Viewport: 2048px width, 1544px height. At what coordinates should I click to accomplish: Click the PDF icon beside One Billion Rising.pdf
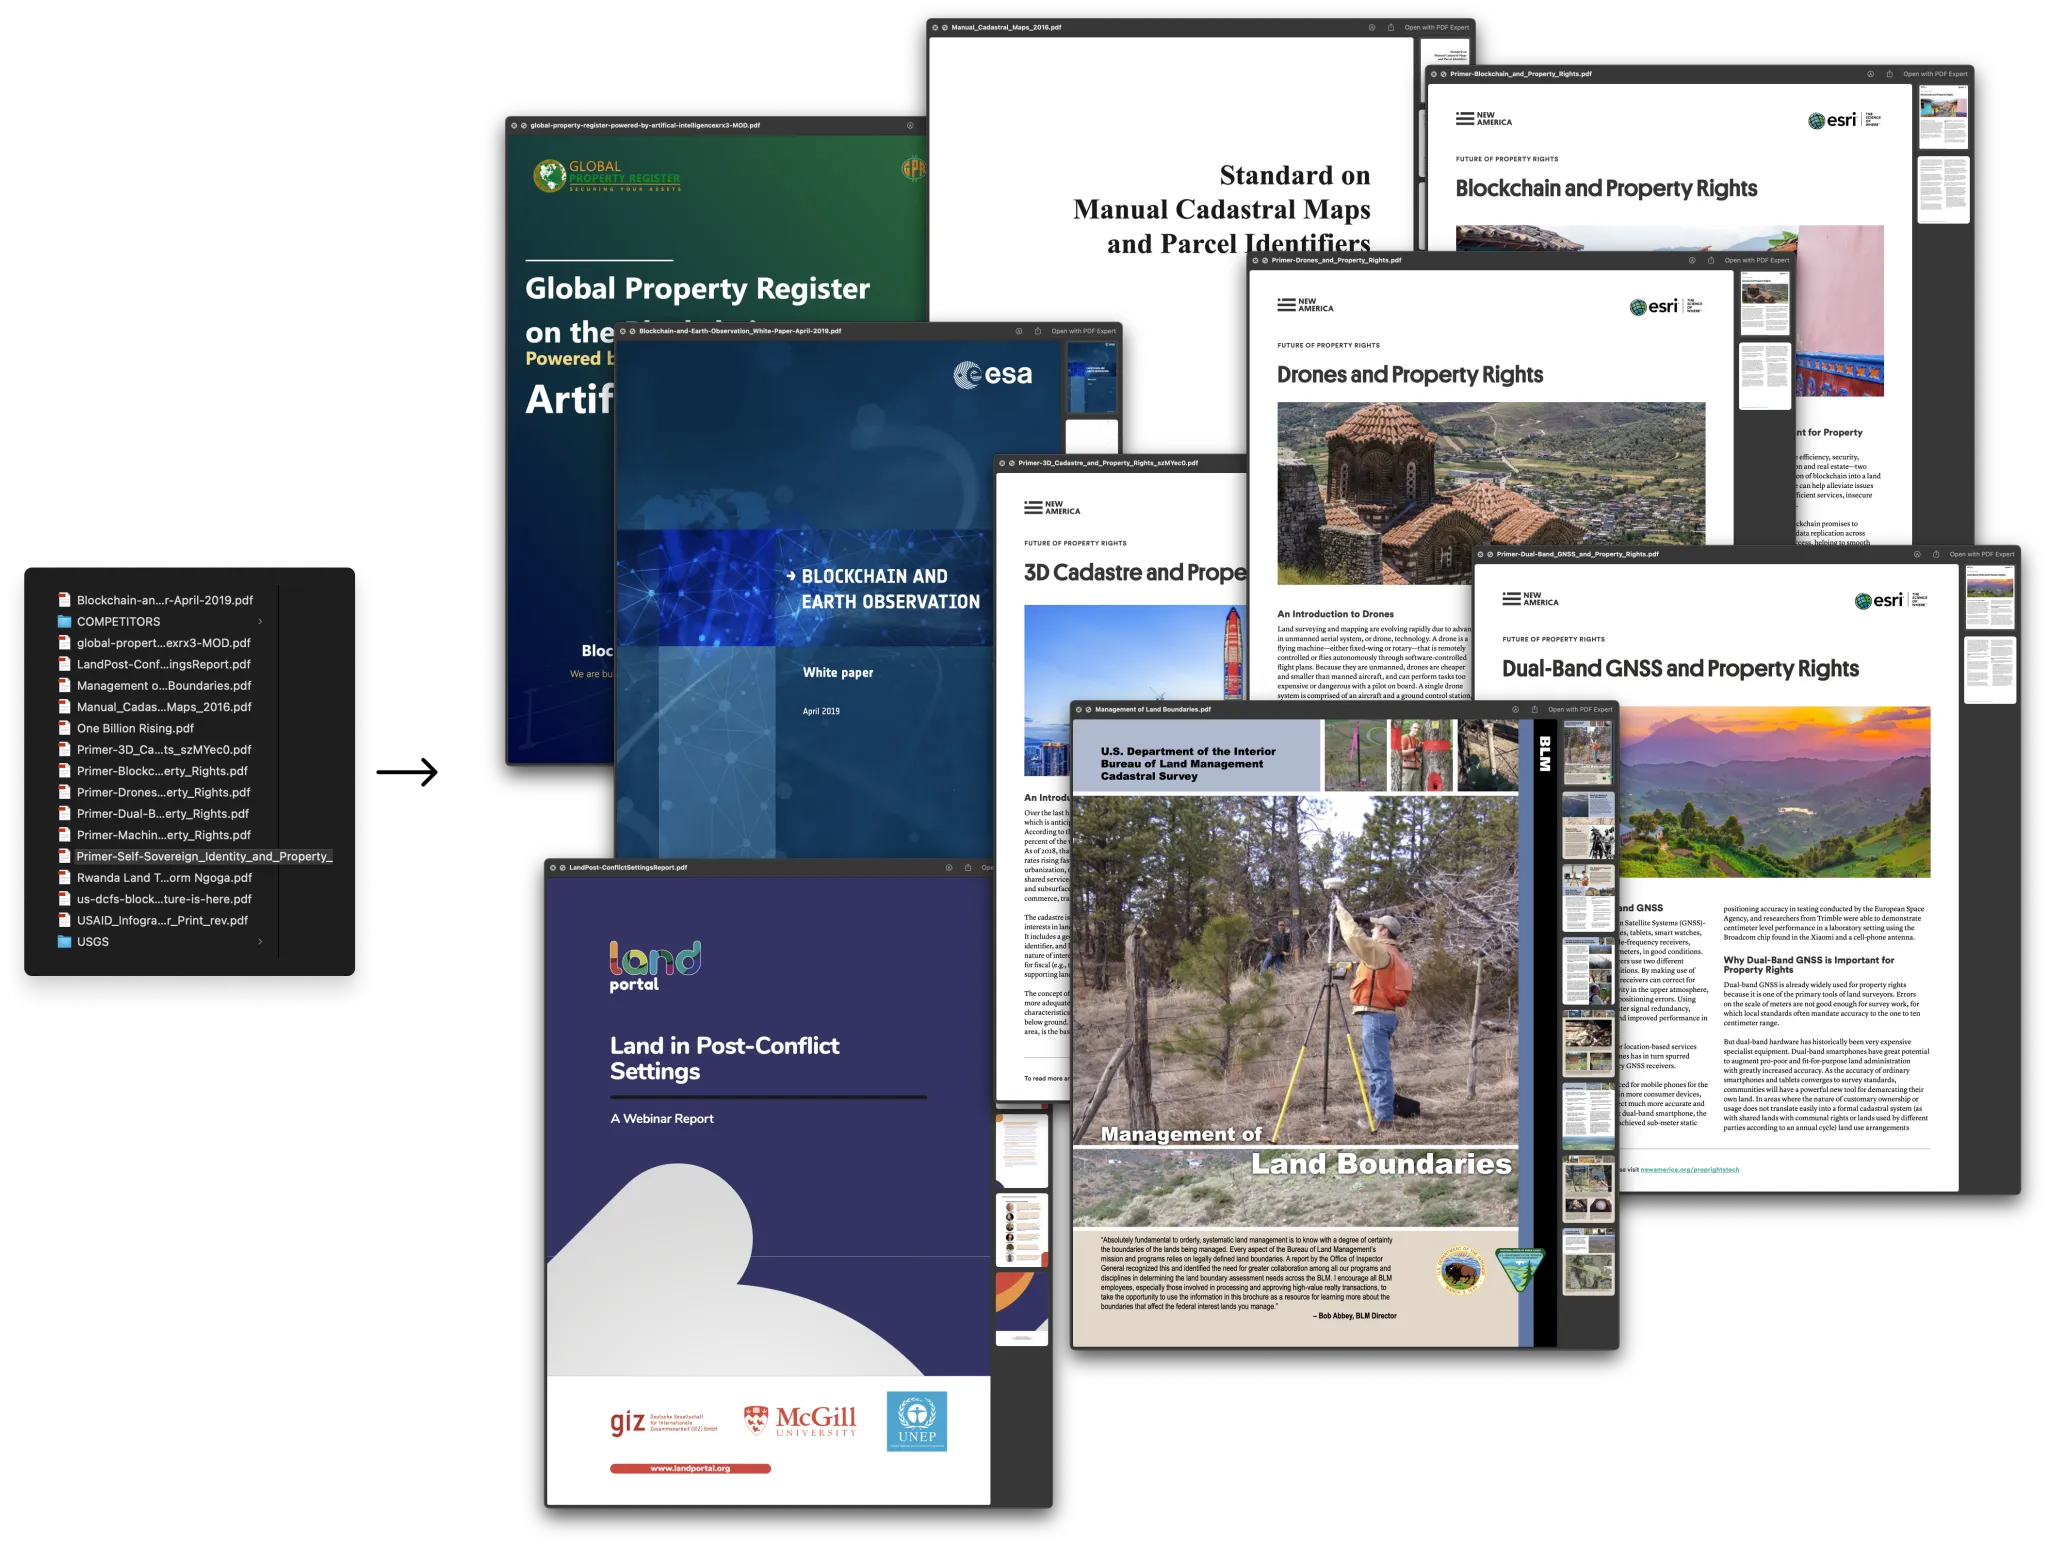click(x=65, y=728)
